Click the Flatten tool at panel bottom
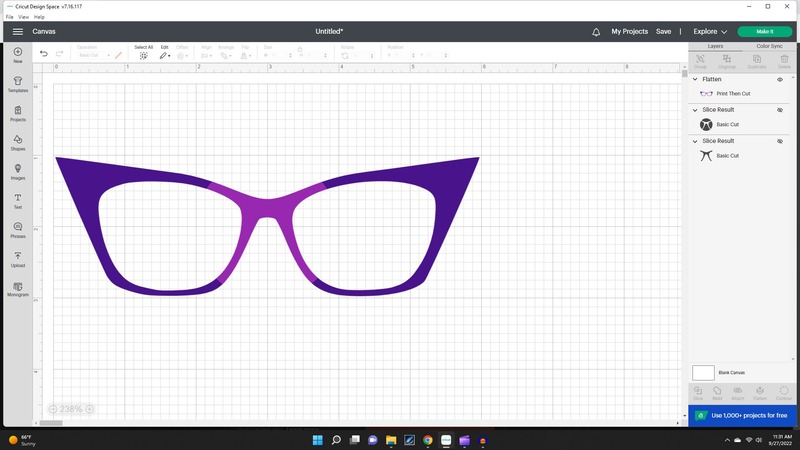 [x=760, y=393]
